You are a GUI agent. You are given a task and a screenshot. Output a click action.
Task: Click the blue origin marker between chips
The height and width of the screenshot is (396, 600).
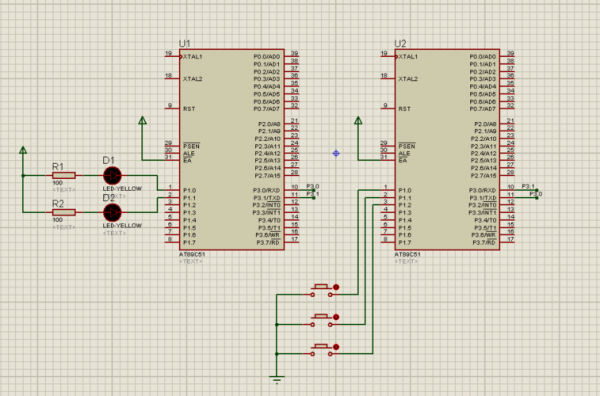point(336,153)
